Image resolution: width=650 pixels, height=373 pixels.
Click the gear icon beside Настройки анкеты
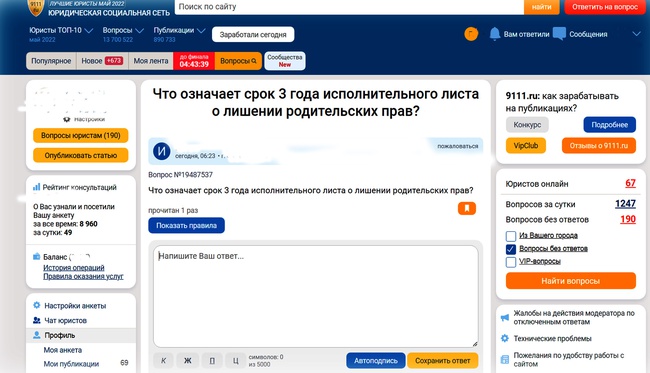[x=36, y=305]
